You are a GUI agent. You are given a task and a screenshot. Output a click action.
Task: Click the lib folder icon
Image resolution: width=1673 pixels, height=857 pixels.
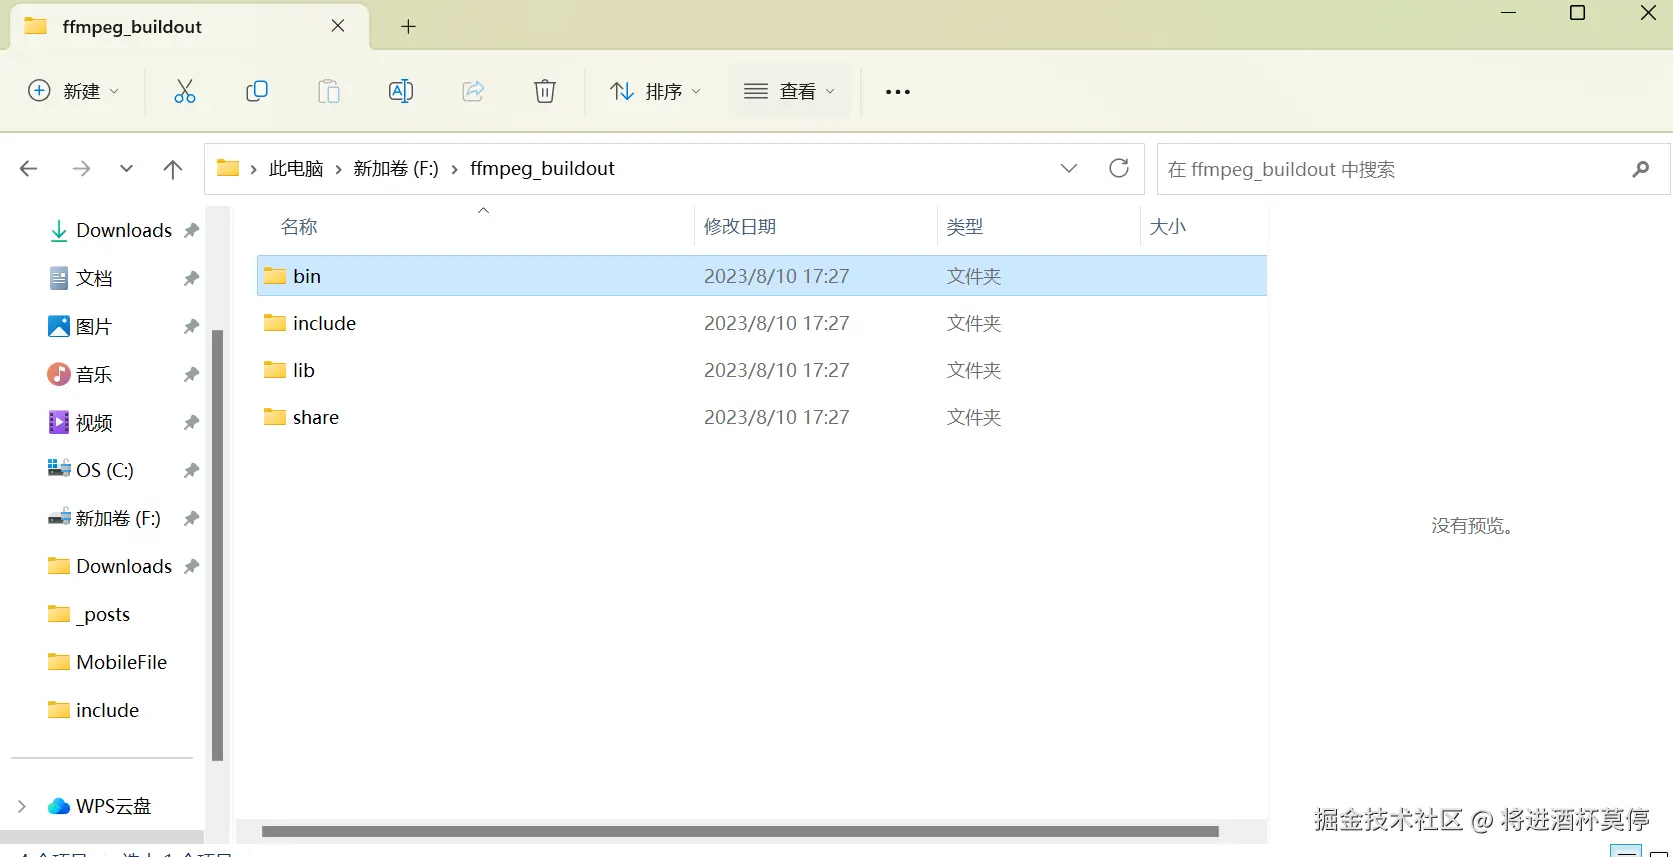coord(275,369)
